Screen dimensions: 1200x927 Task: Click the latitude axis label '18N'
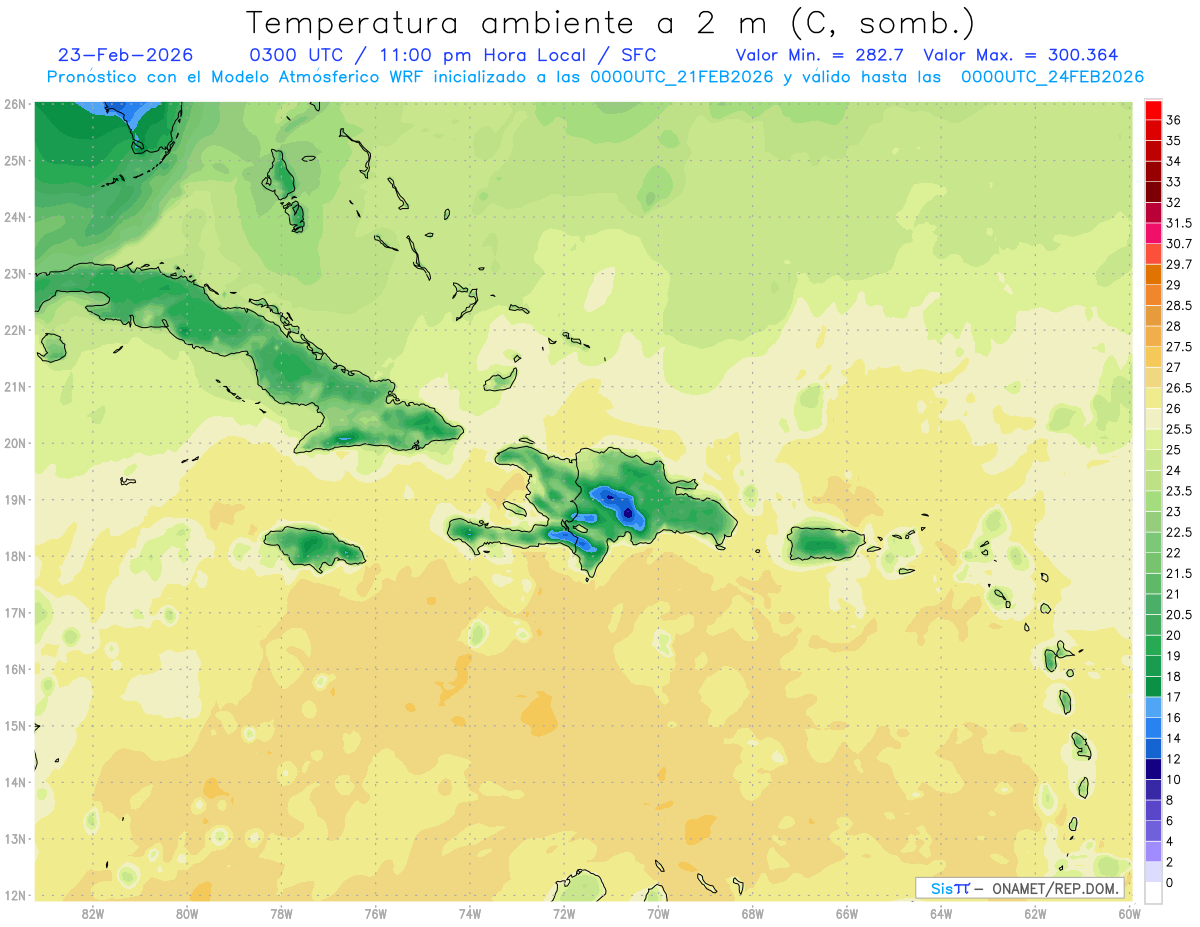point(15,556)
